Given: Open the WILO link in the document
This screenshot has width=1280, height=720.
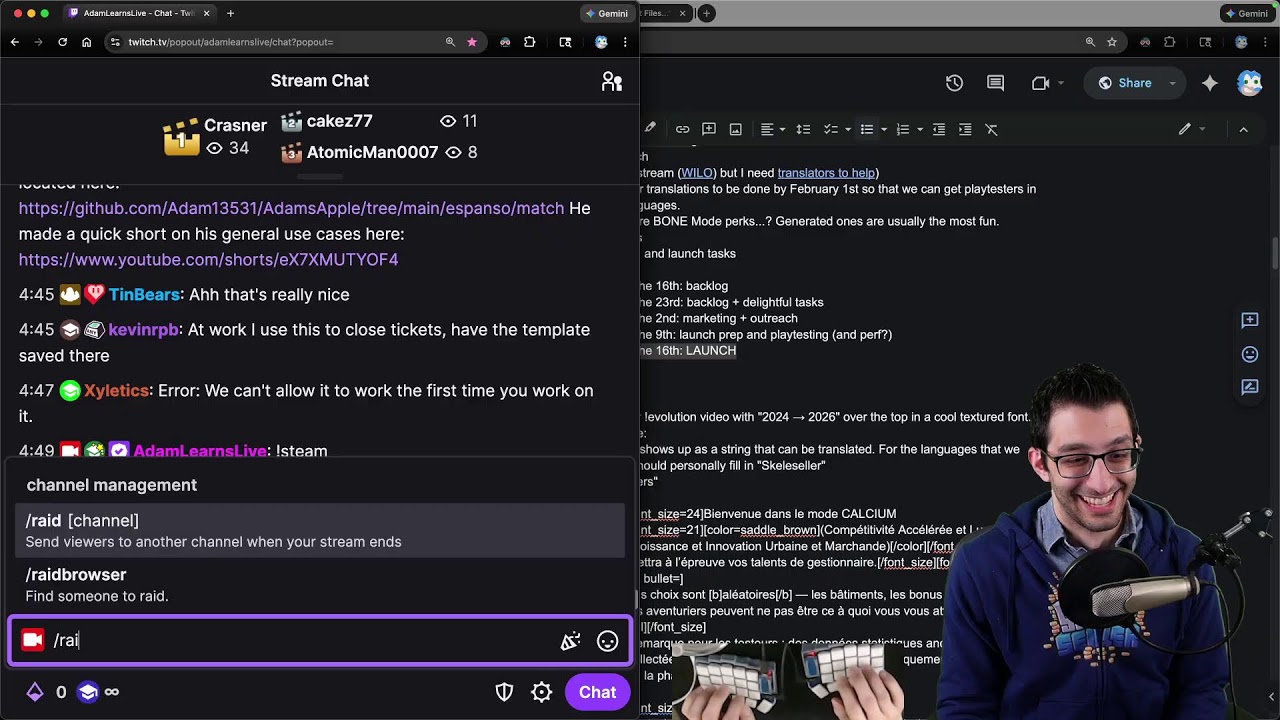Looking at the screenshot, I should click(697, 173).
